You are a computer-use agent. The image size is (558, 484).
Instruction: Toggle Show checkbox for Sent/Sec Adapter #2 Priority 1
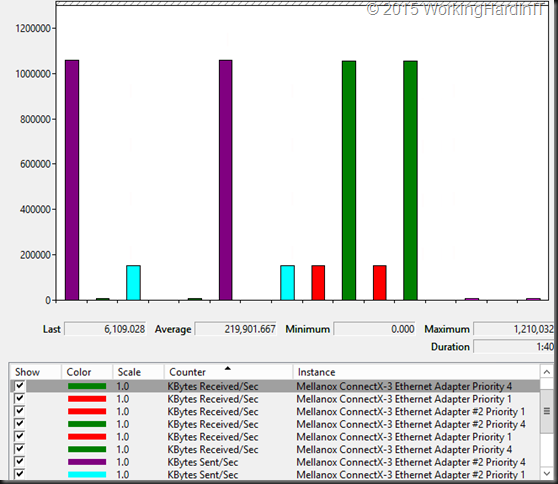click(x=20, y=474)
